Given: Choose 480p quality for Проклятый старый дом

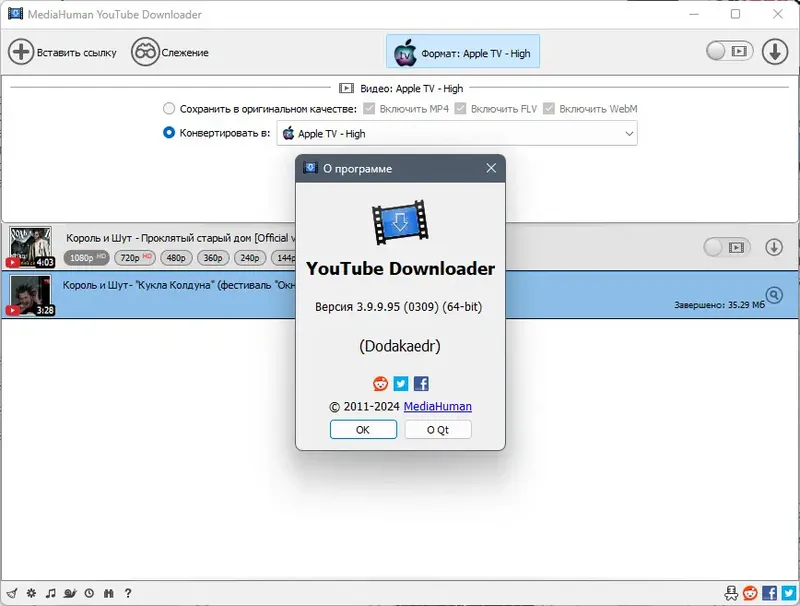Looking at the screenshot, I should click(176, 258).
